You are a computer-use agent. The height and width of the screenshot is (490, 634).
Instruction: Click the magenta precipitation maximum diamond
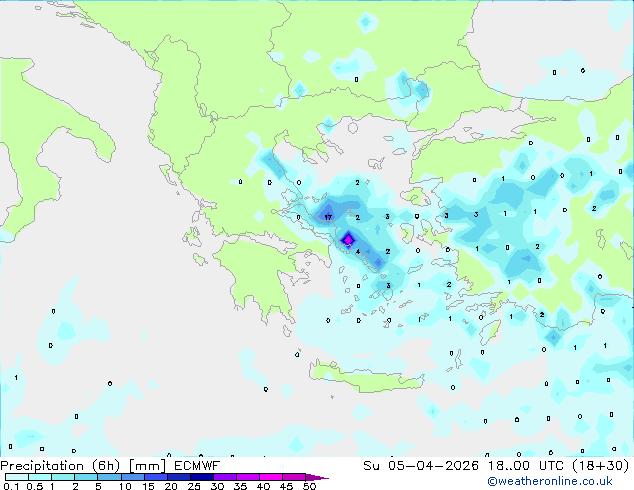click(x=348, y=240)
